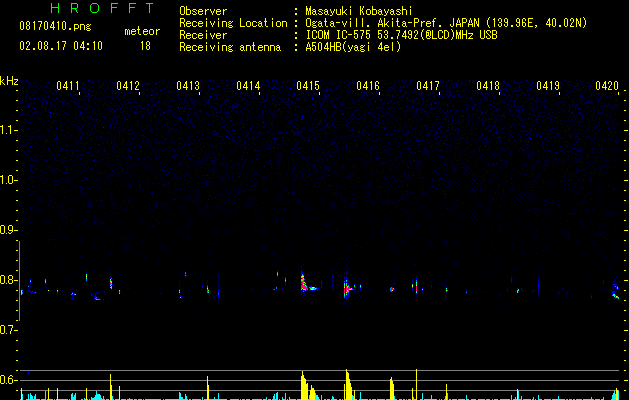Click the 0418 time marker

(488, 86)
